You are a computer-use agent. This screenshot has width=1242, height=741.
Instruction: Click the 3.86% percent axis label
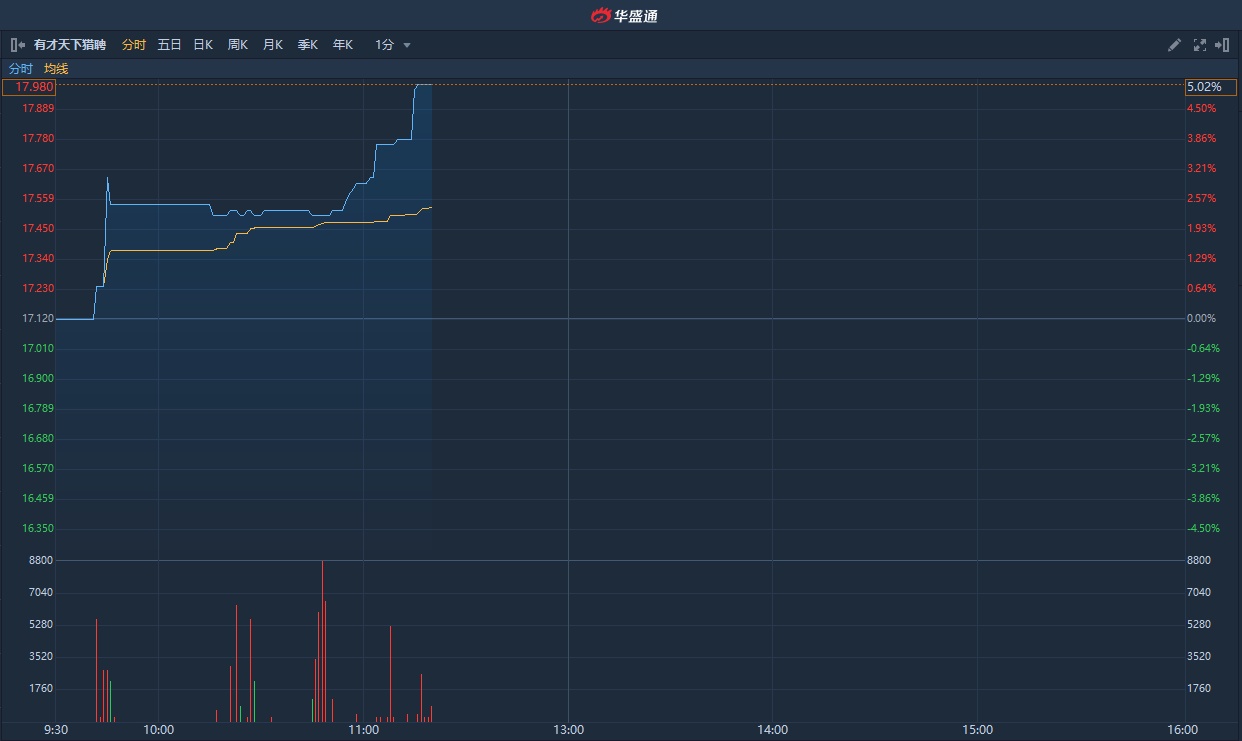pos(1201,138)
